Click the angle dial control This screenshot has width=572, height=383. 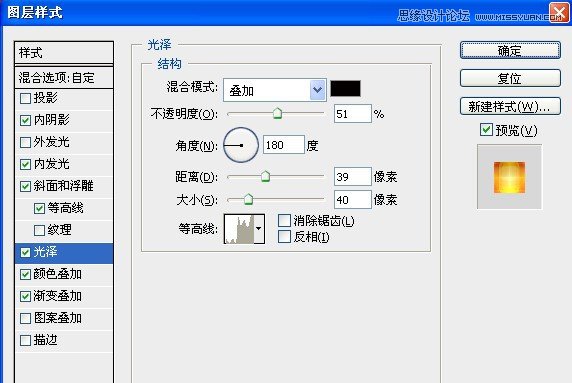coord(241,145)
